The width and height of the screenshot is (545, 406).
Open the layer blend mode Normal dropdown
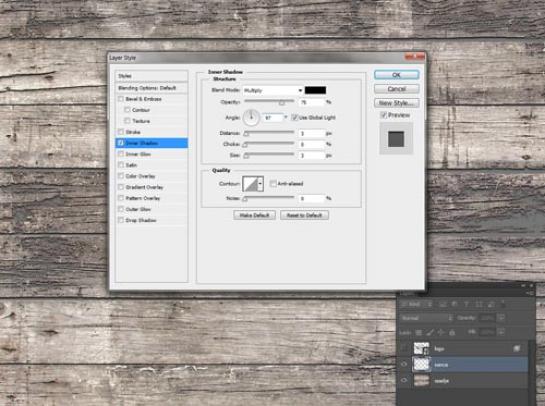click(x=427, y=318)
